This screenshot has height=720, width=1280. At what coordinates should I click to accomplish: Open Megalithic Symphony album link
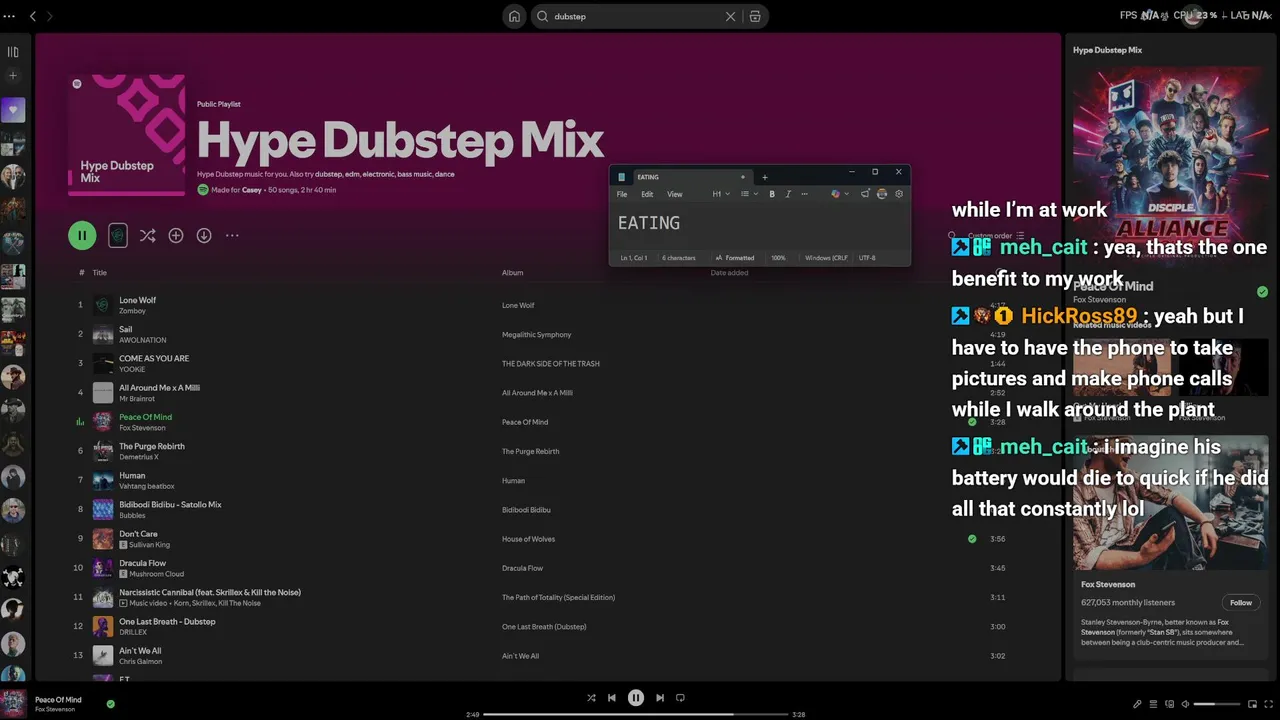point(536,335)
